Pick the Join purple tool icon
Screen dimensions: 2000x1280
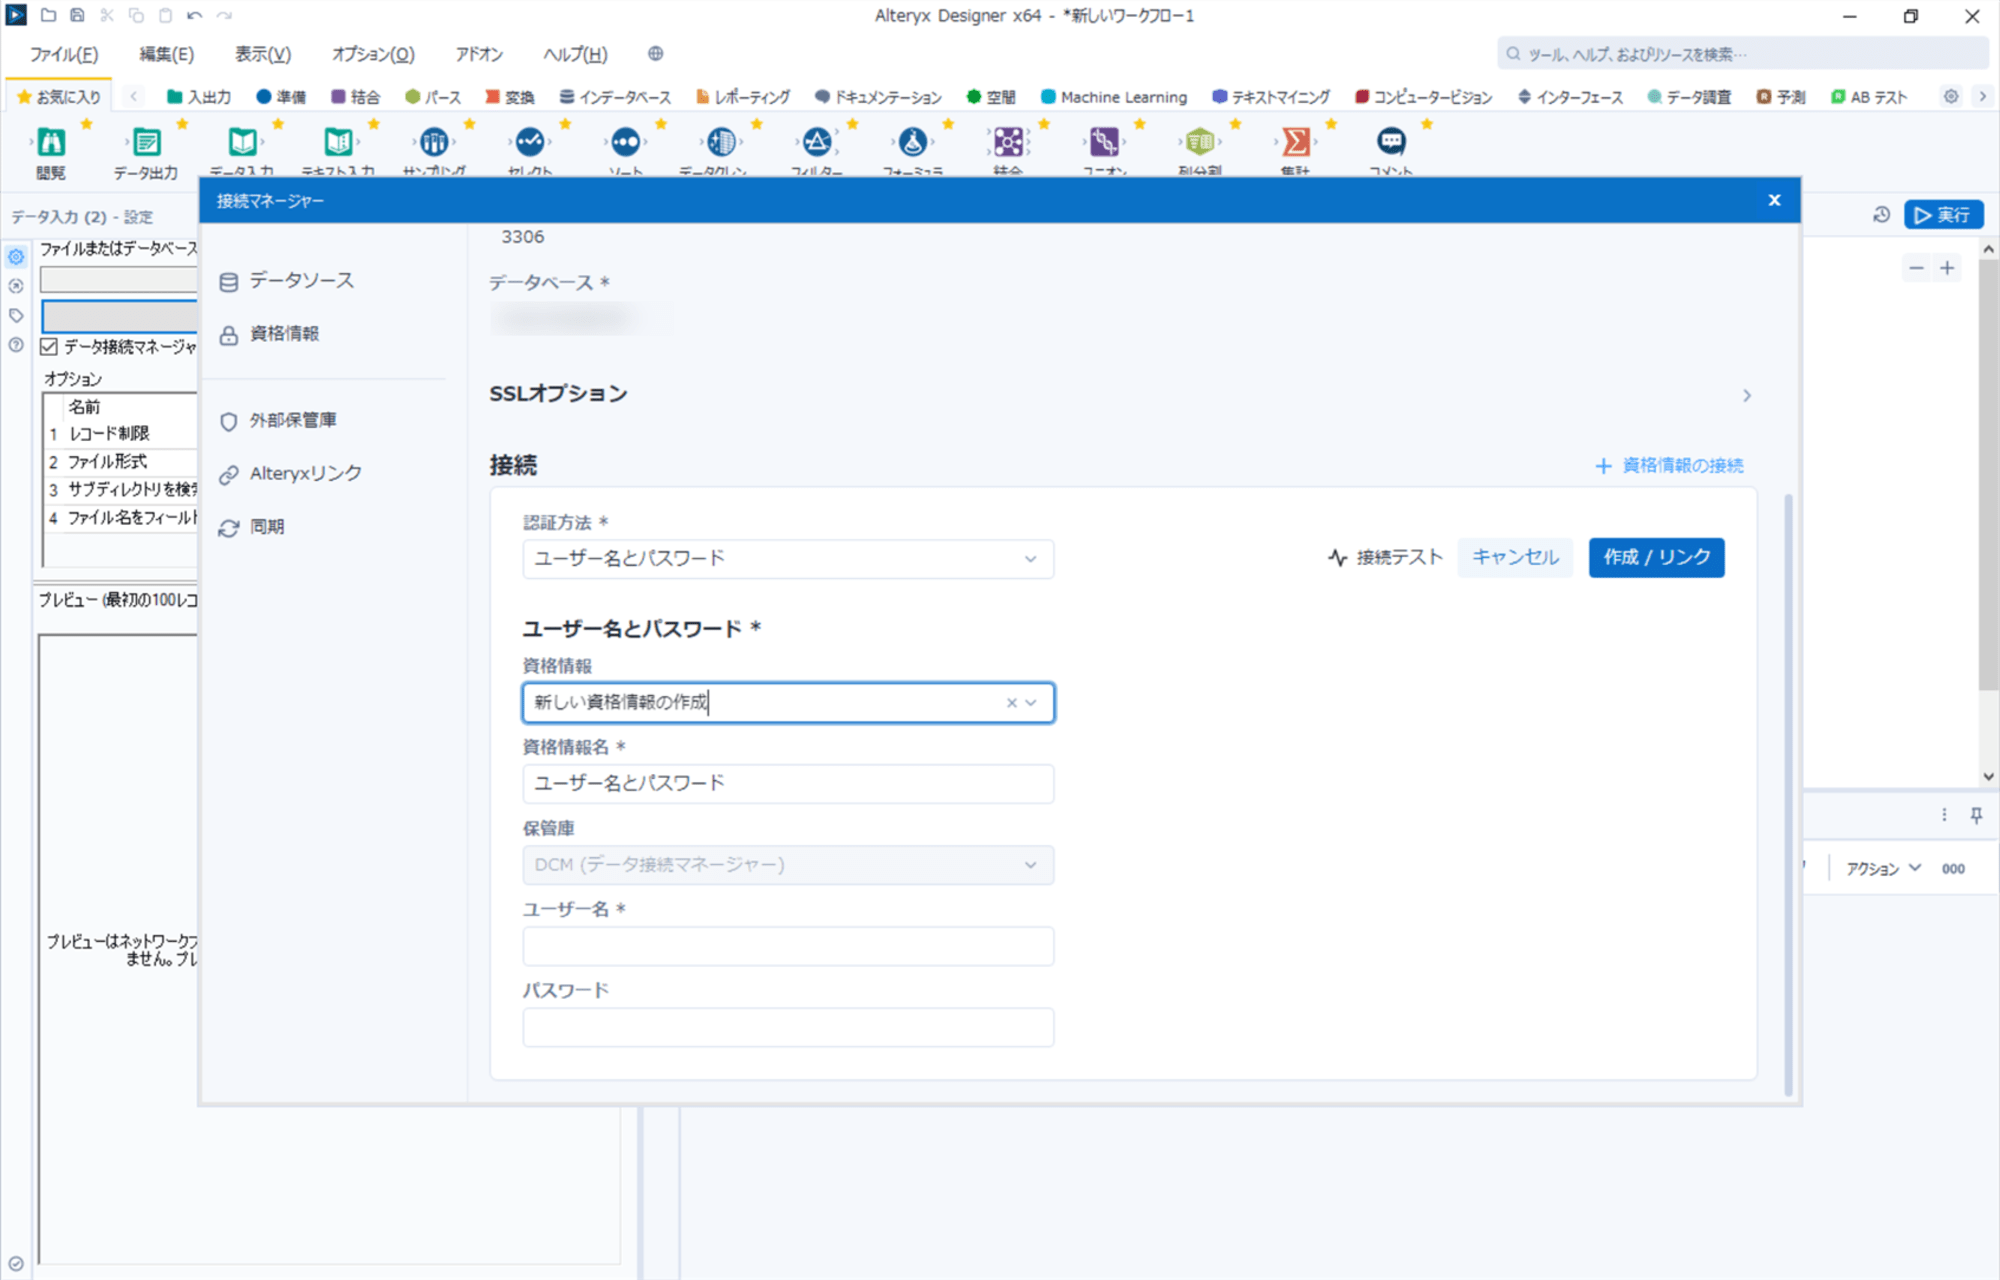click(x=1008, y=143)
